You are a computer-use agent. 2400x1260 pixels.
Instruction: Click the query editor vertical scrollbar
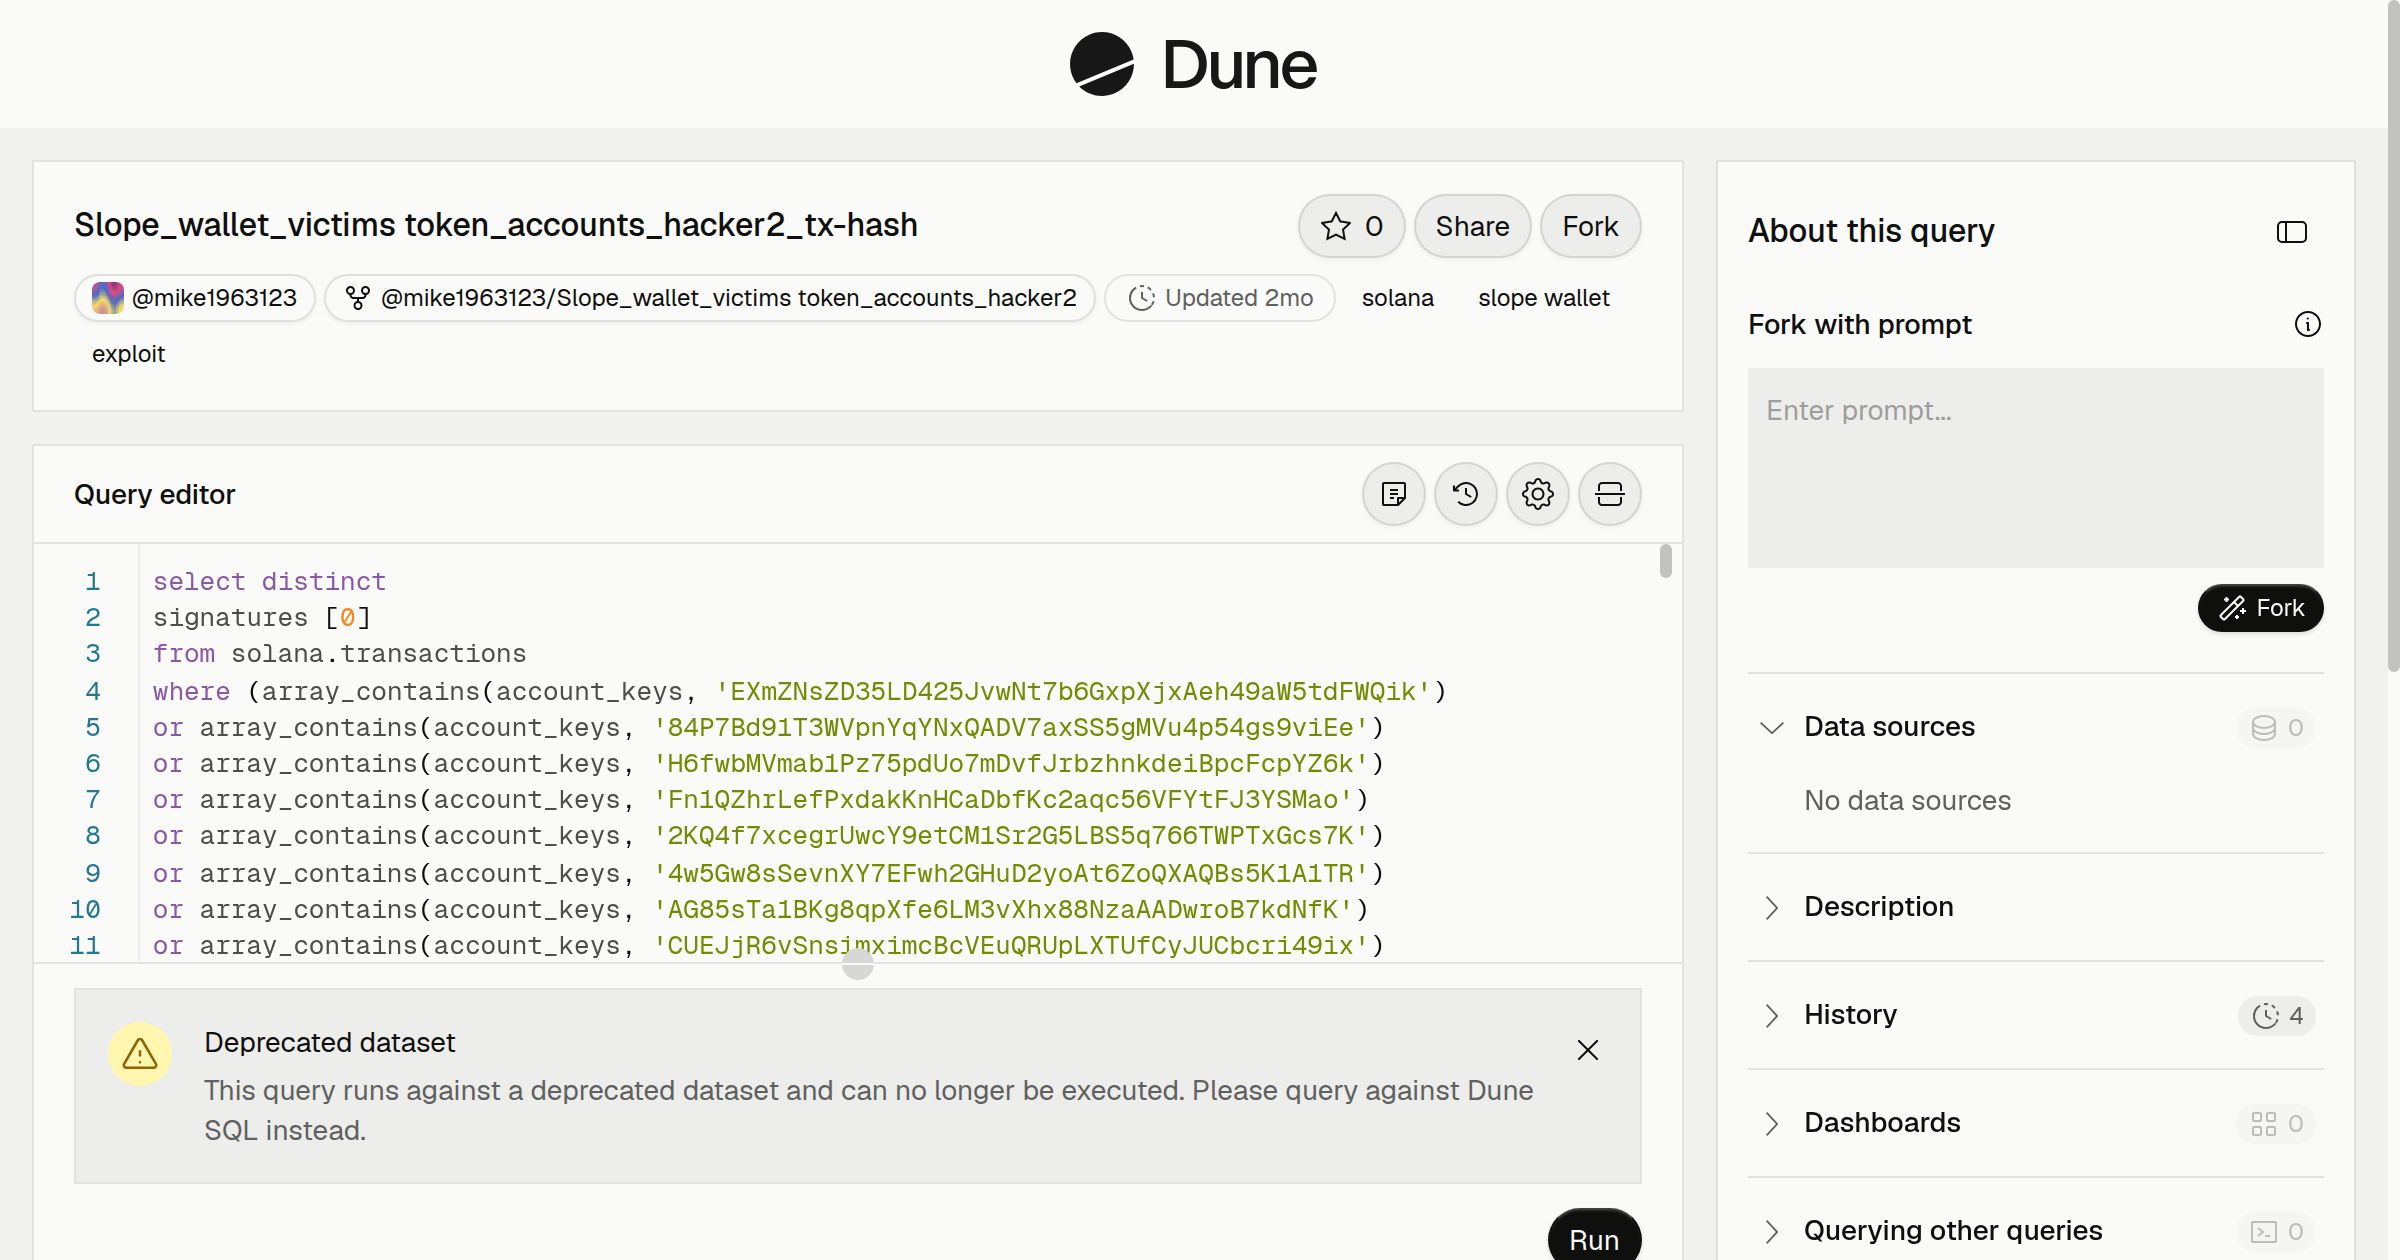(1665, 560)
